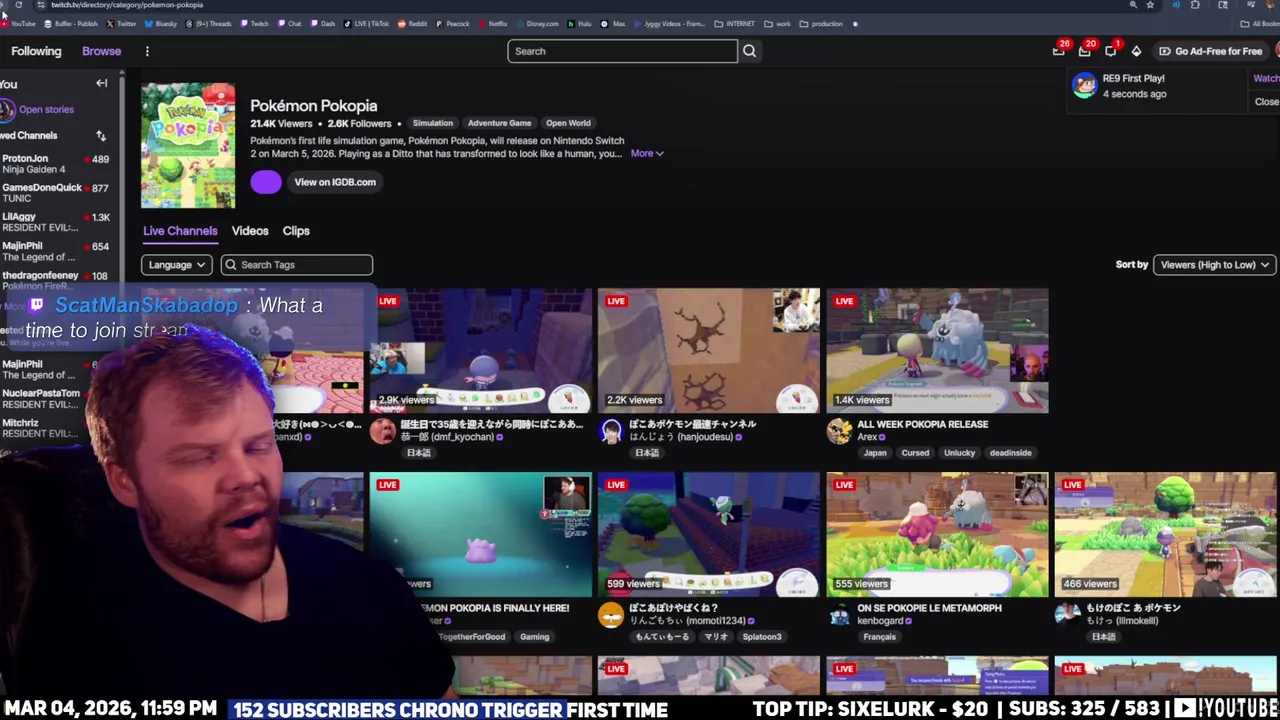This screenshot has width=1280, height=720.
Task: Open the 466 viewers stream thumbnail
Action: (x=1165, y=535)
